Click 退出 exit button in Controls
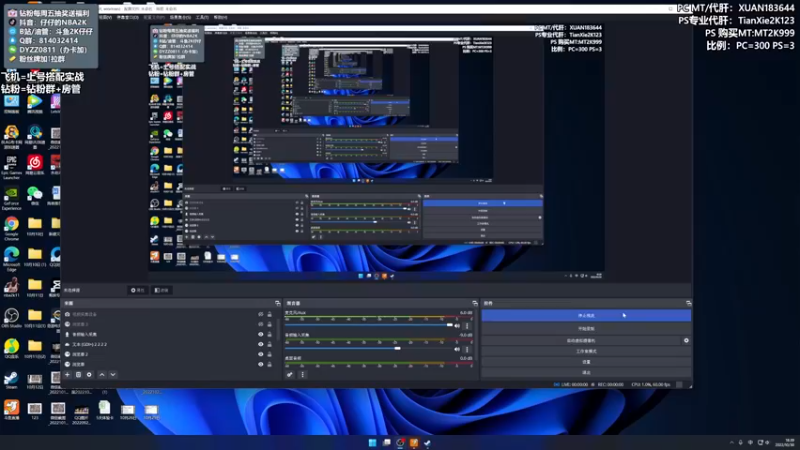Screen dimensions: 800x450 point(586,372)
